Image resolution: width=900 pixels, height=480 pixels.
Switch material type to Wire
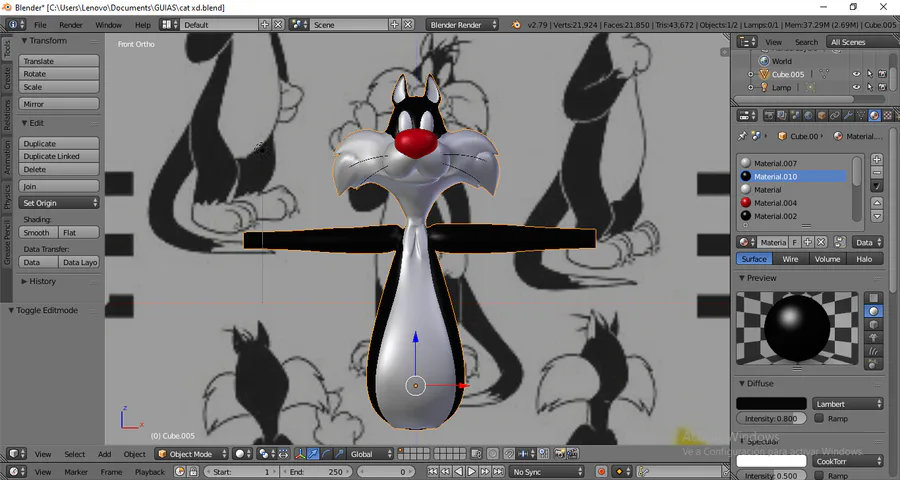[790, 259]
